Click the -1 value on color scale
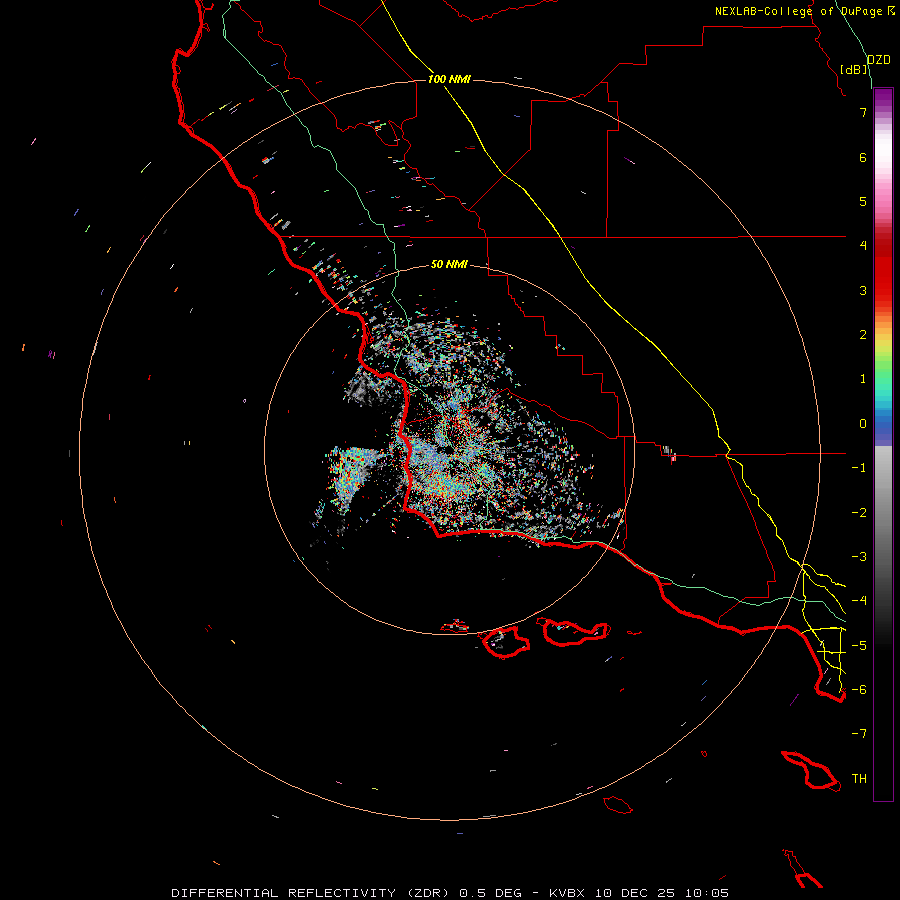Screen dimensions: 900x900 (859, 468)
